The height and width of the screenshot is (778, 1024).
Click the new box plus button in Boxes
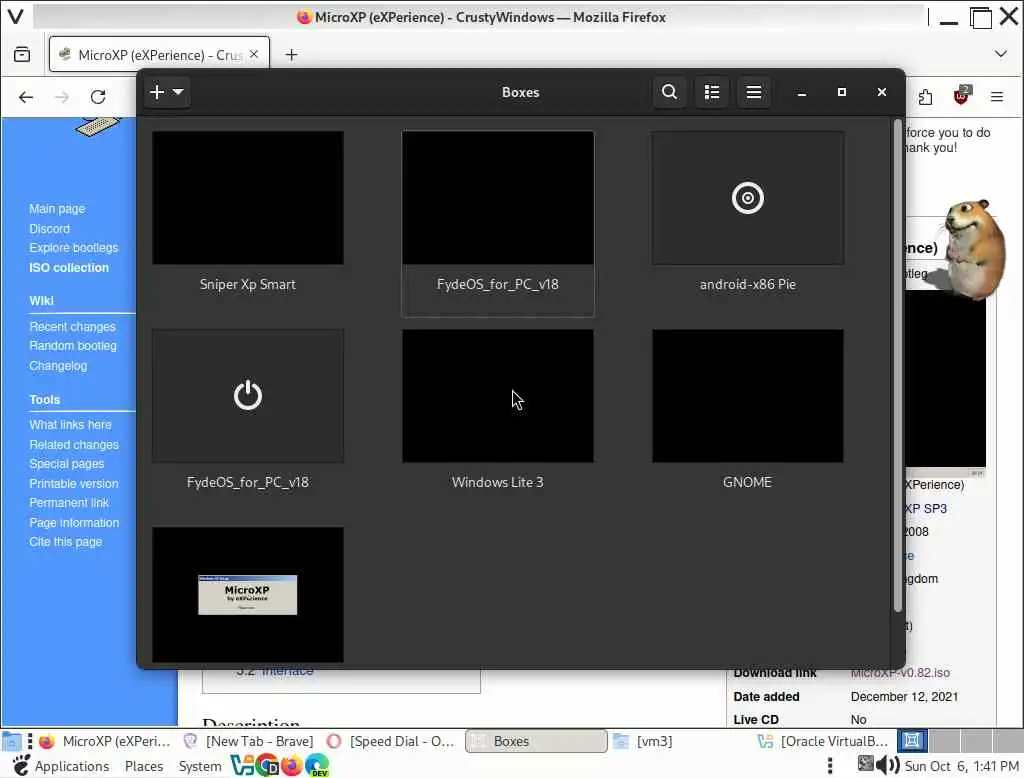157,92
